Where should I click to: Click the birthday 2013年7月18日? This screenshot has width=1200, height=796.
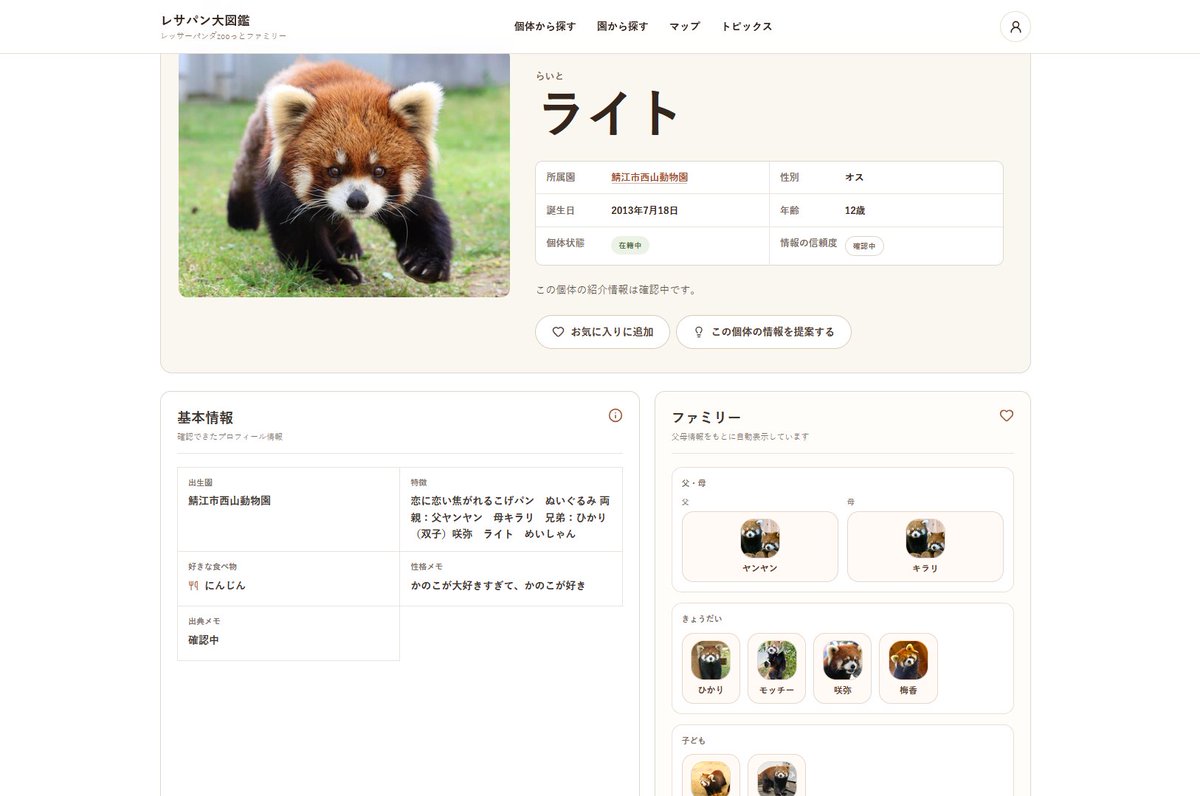(645, 211)
